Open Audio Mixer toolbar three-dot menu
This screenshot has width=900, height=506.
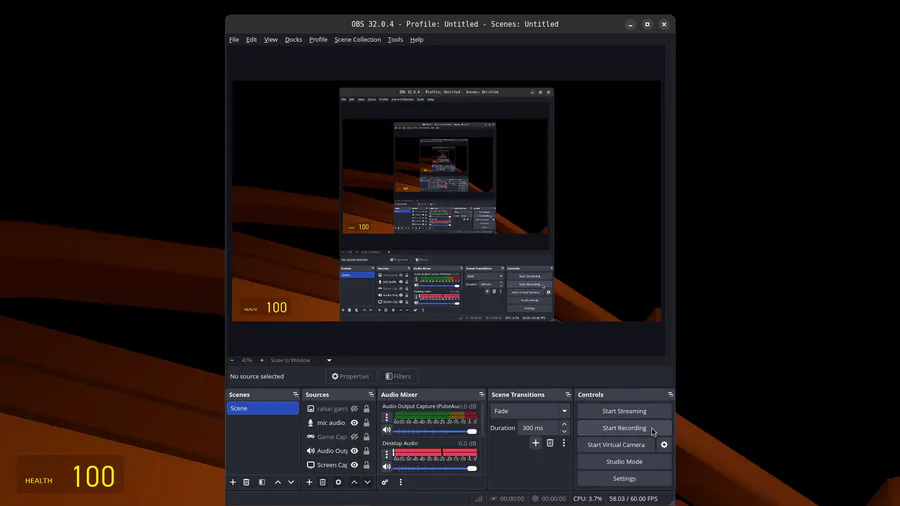pos(401,482)
